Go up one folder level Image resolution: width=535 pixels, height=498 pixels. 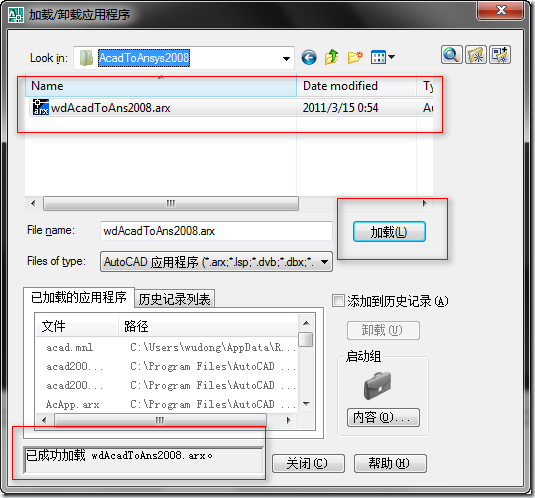click(331, 57)
